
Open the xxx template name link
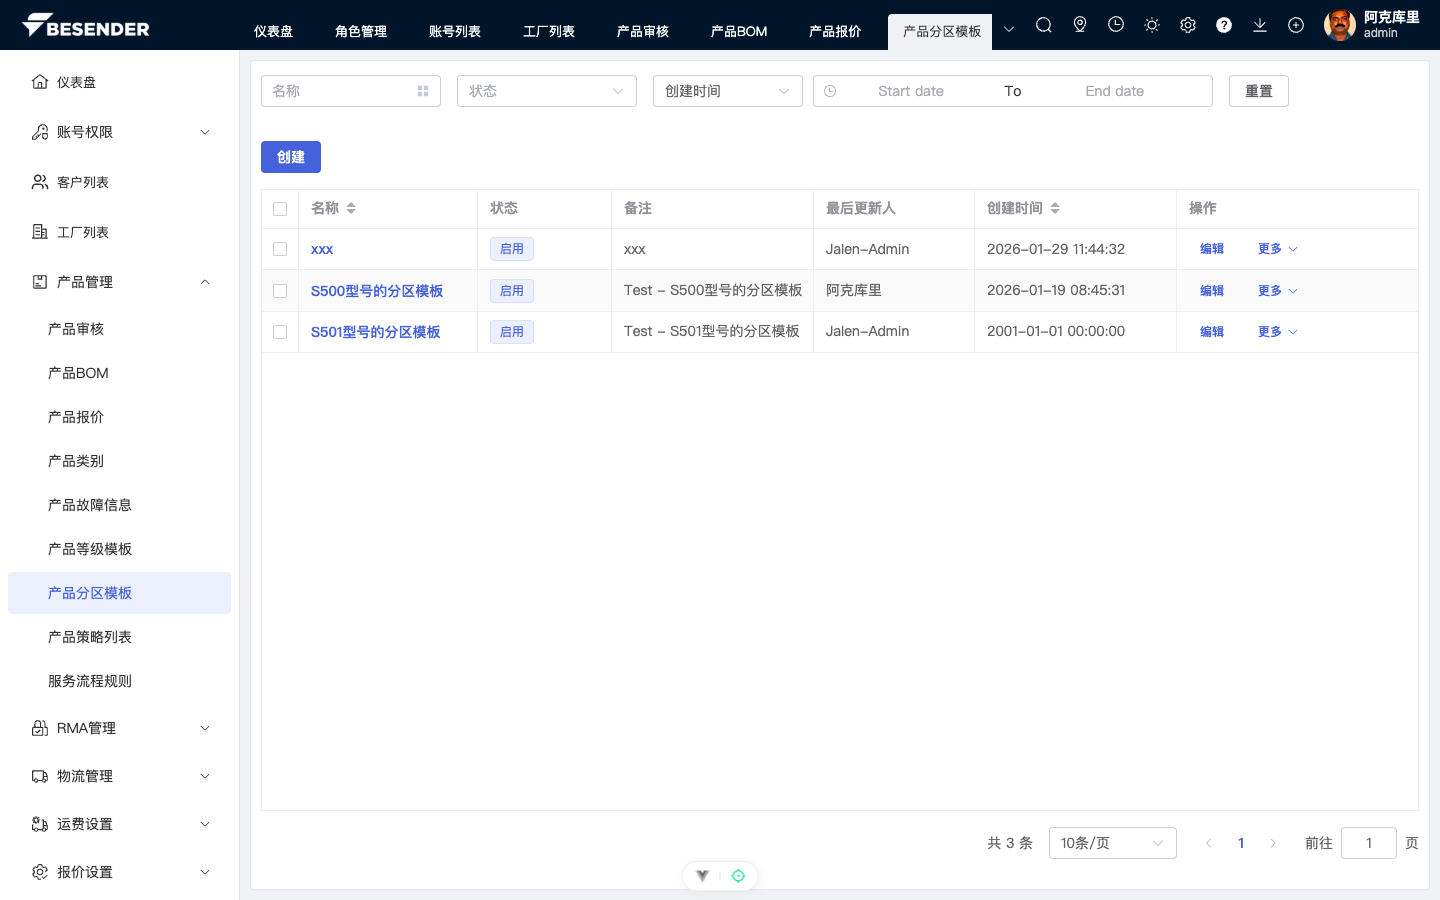pos(322,249)
